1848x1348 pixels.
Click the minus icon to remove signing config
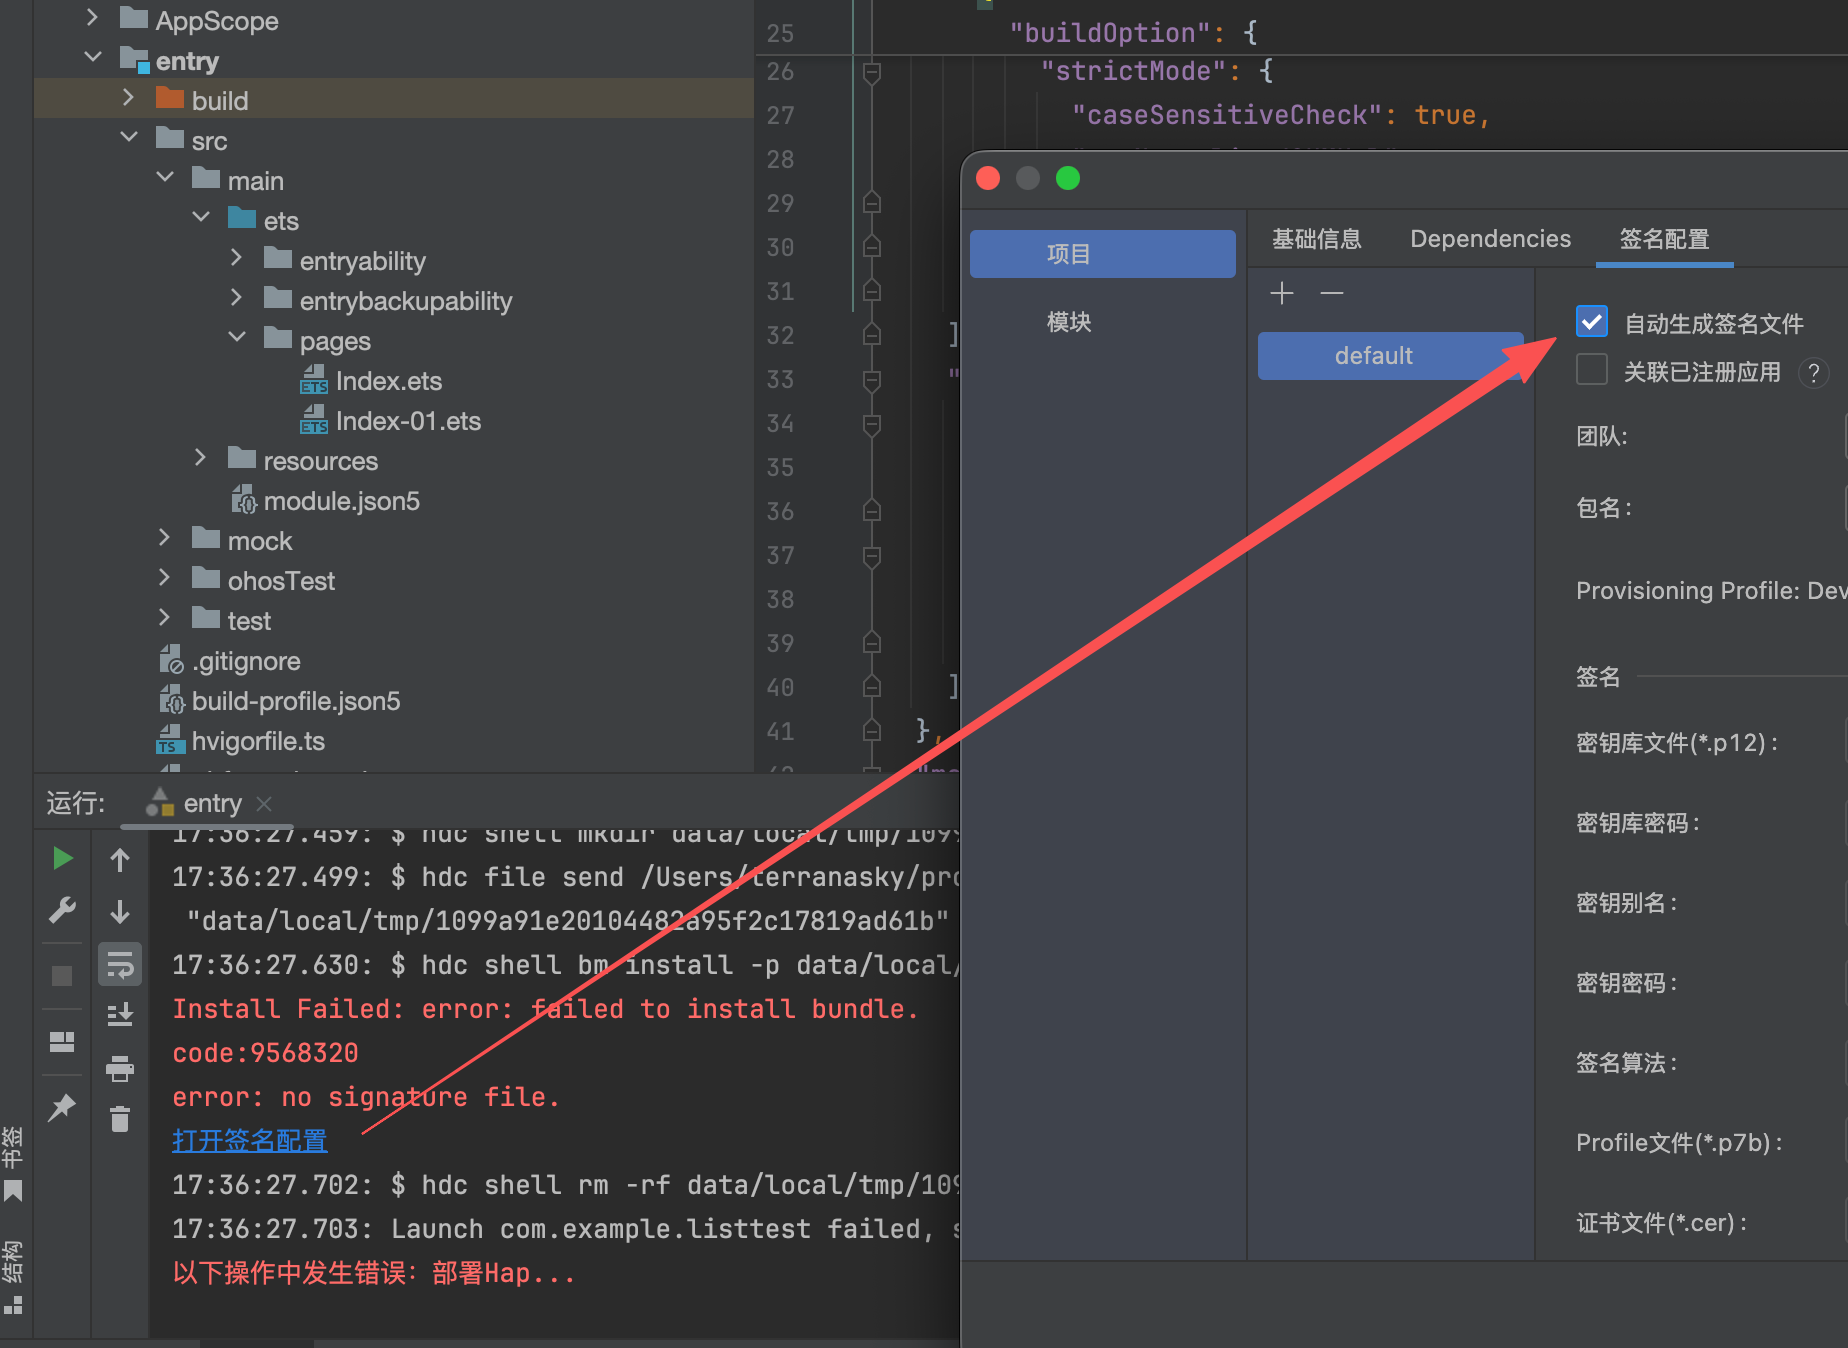(x=1332, y=293)
